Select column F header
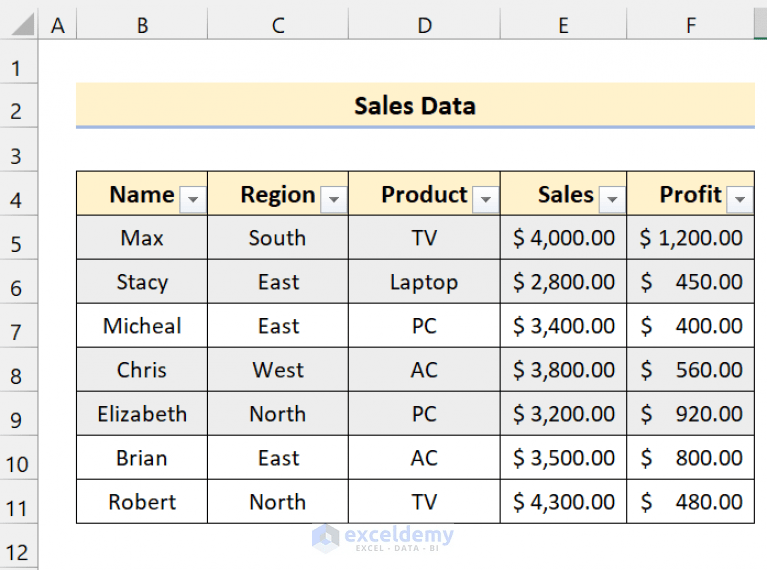This screenshot has height=570, width=767. coord(691,24)
